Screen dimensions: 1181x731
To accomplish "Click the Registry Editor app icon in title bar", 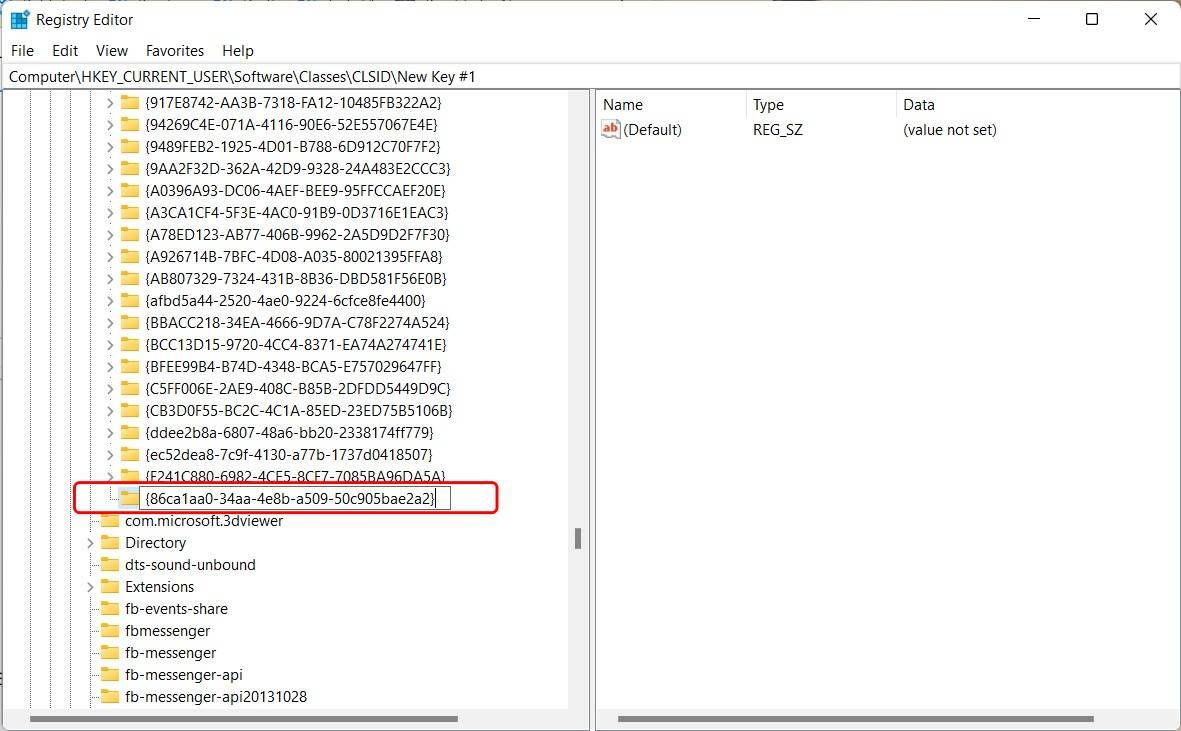I will [19, 19].
